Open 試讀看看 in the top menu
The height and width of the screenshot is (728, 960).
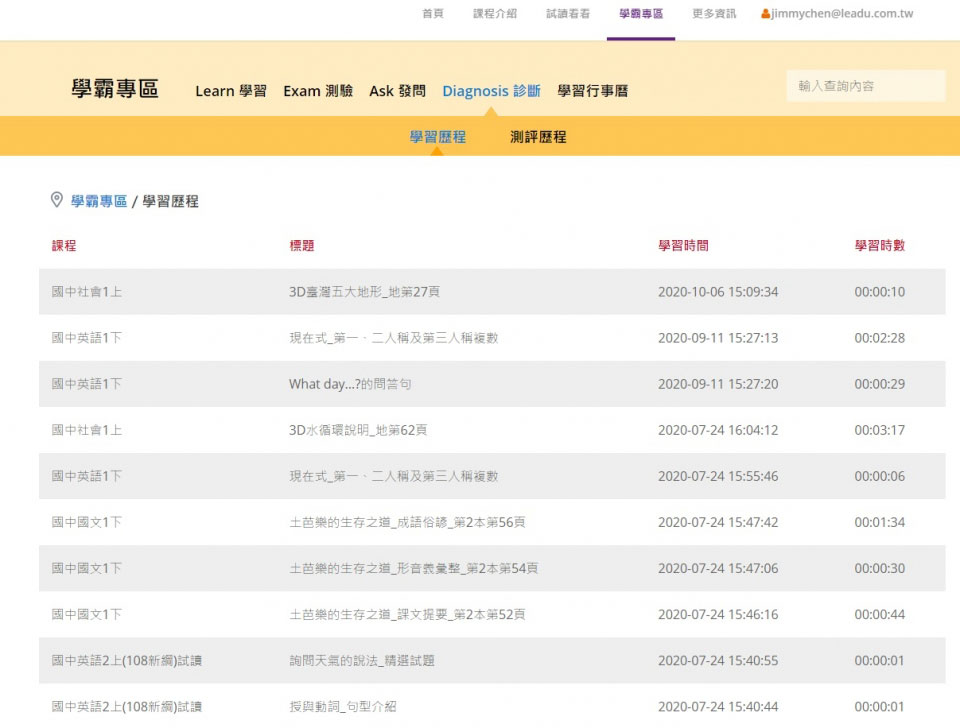568,14
